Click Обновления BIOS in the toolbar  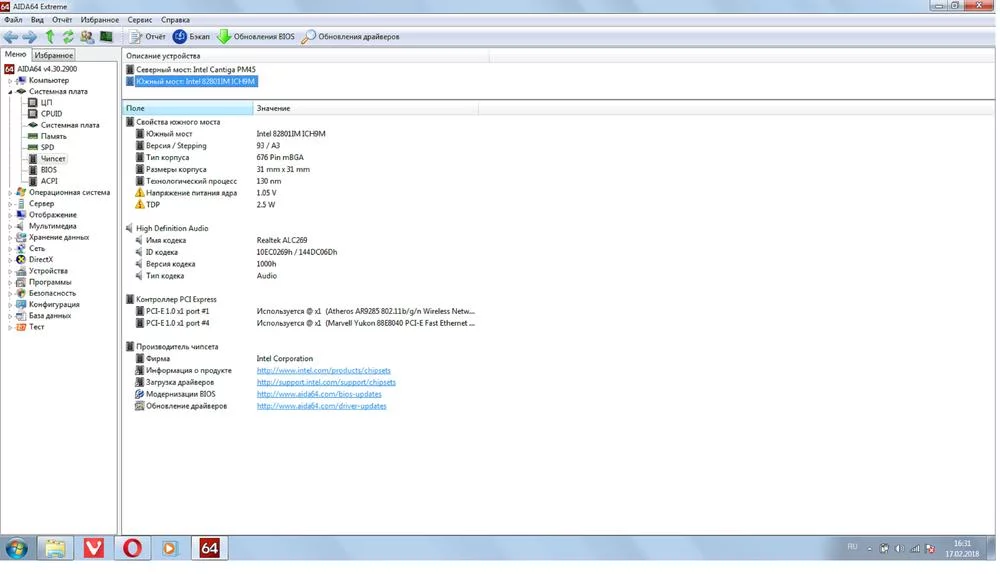(x=256, y=37)
